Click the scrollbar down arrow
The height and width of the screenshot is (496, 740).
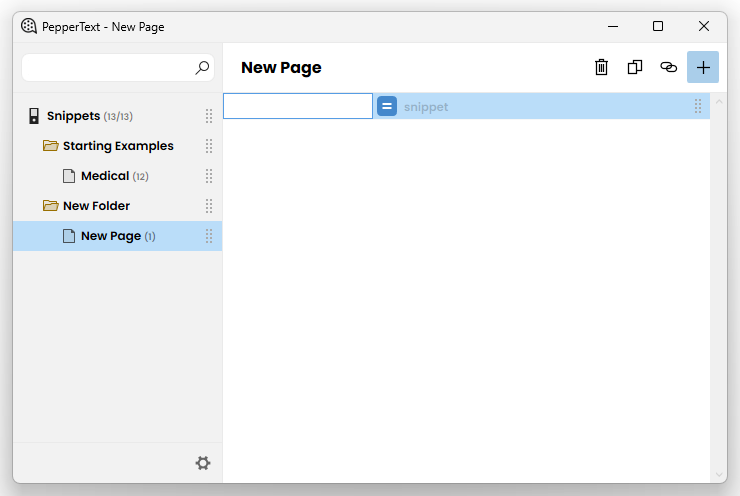(718, 474)
